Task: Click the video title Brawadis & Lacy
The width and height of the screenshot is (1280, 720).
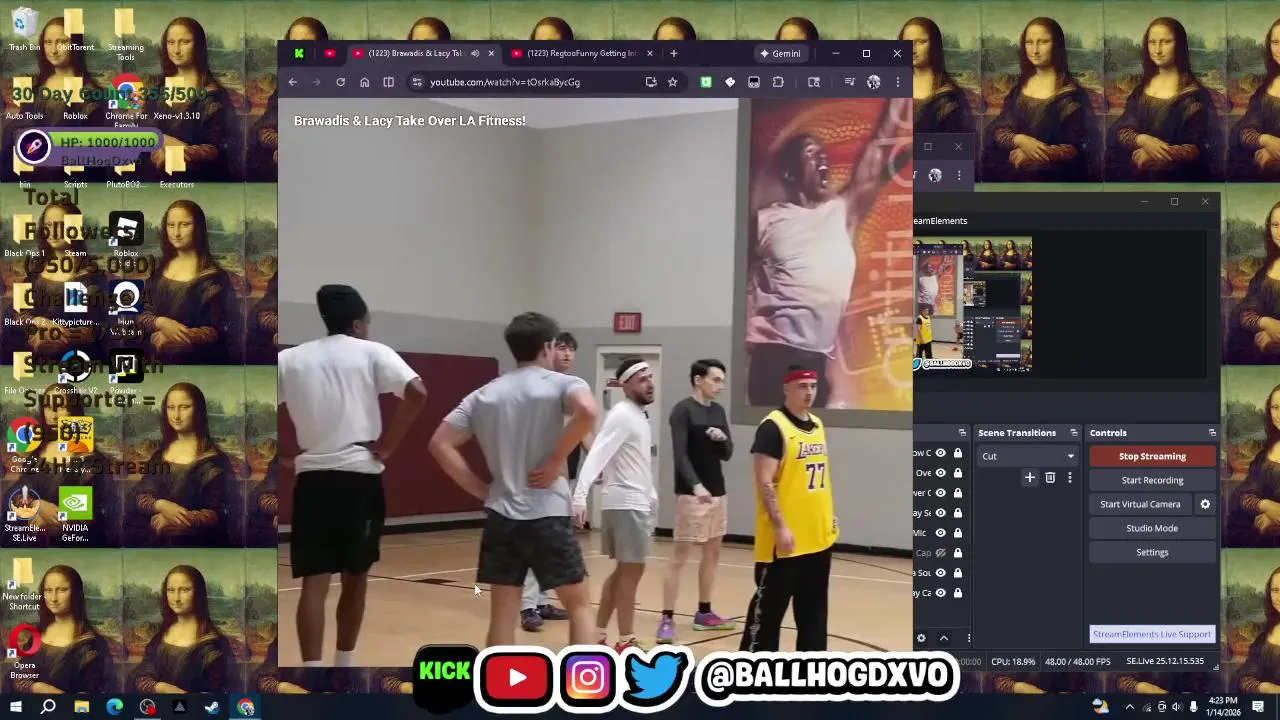Action: click(x=409, y=121)
